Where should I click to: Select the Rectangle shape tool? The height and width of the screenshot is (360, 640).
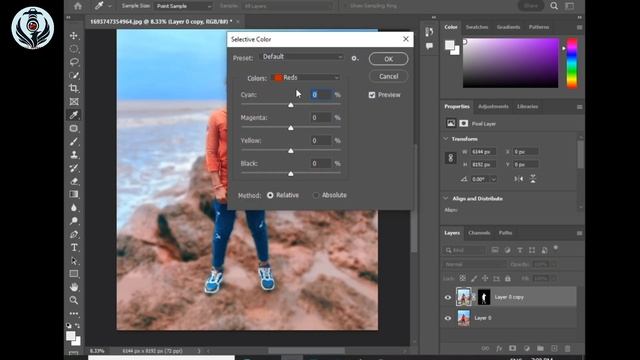point(74,274)
